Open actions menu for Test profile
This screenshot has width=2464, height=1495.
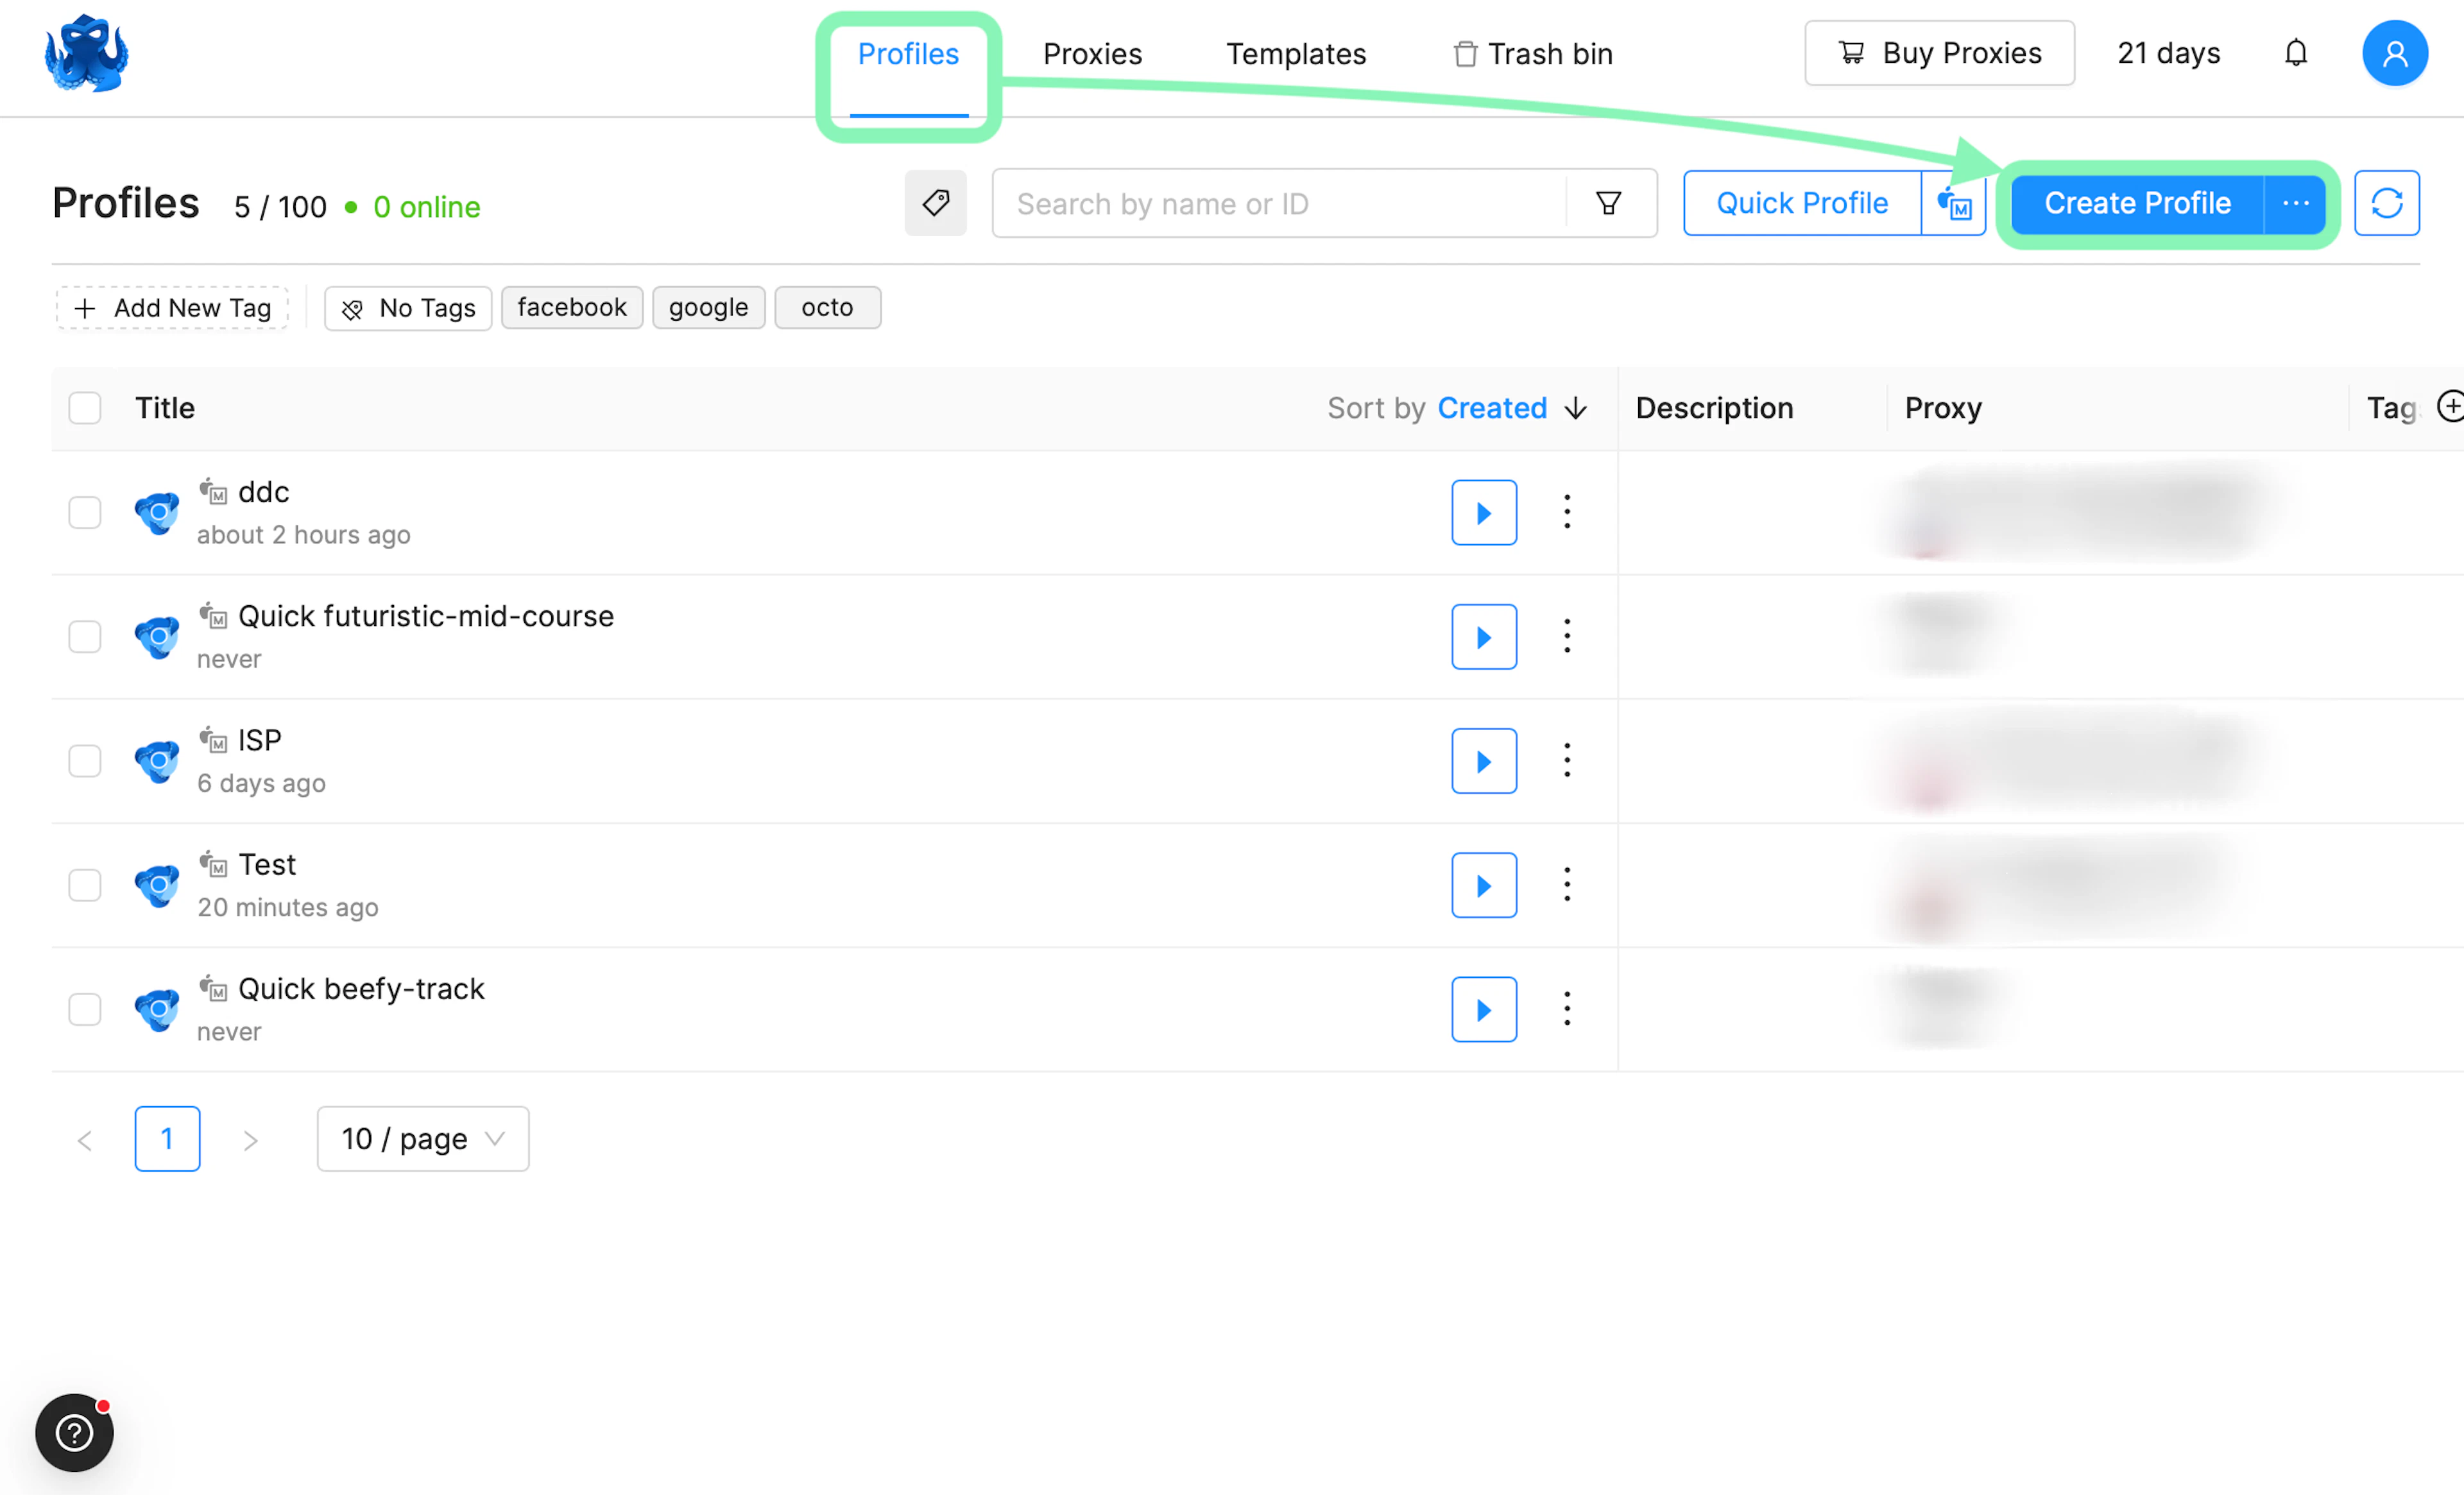pos(1567,884)
